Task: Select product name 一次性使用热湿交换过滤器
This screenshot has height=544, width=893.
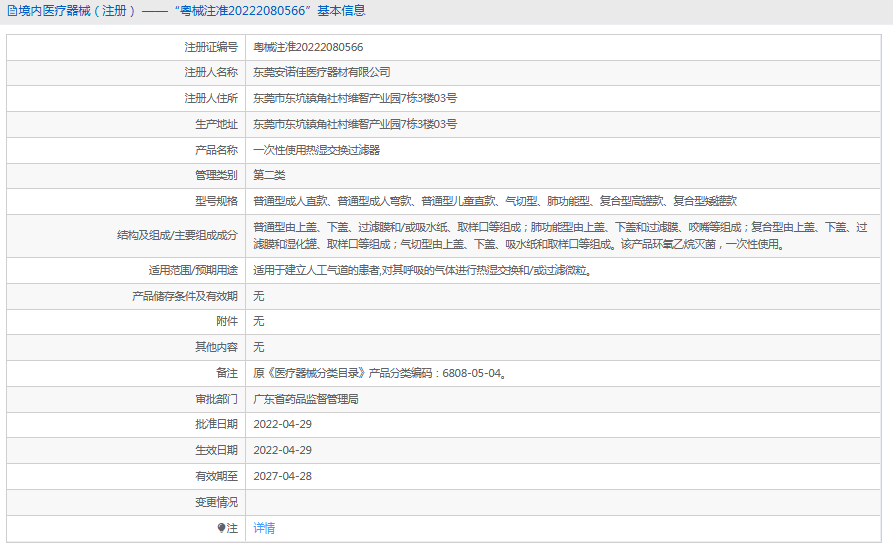Action: [316, 150]
